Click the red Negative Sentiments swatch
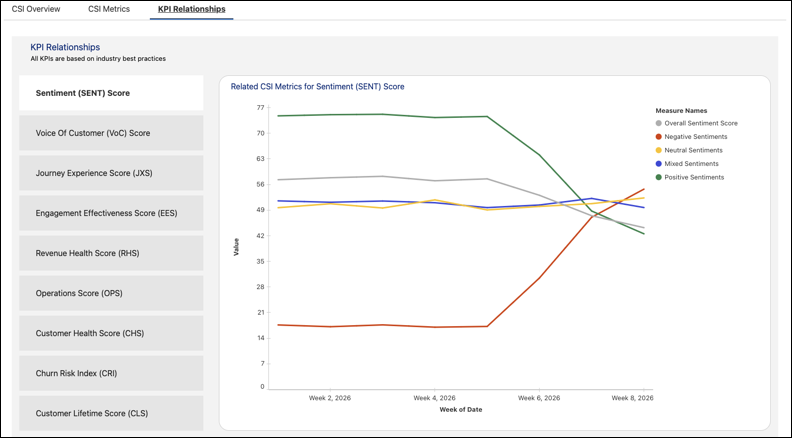Screen dimensions: 792x438 click(659, 137)
